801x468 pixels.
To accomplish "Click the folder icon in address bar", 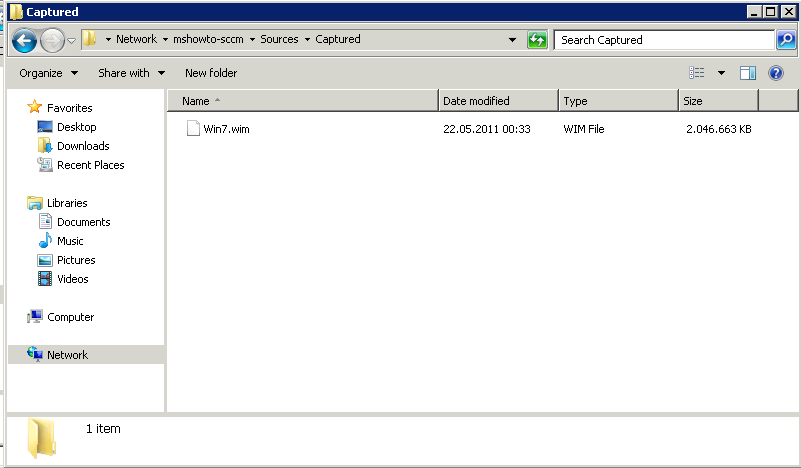I will [89, 39].
